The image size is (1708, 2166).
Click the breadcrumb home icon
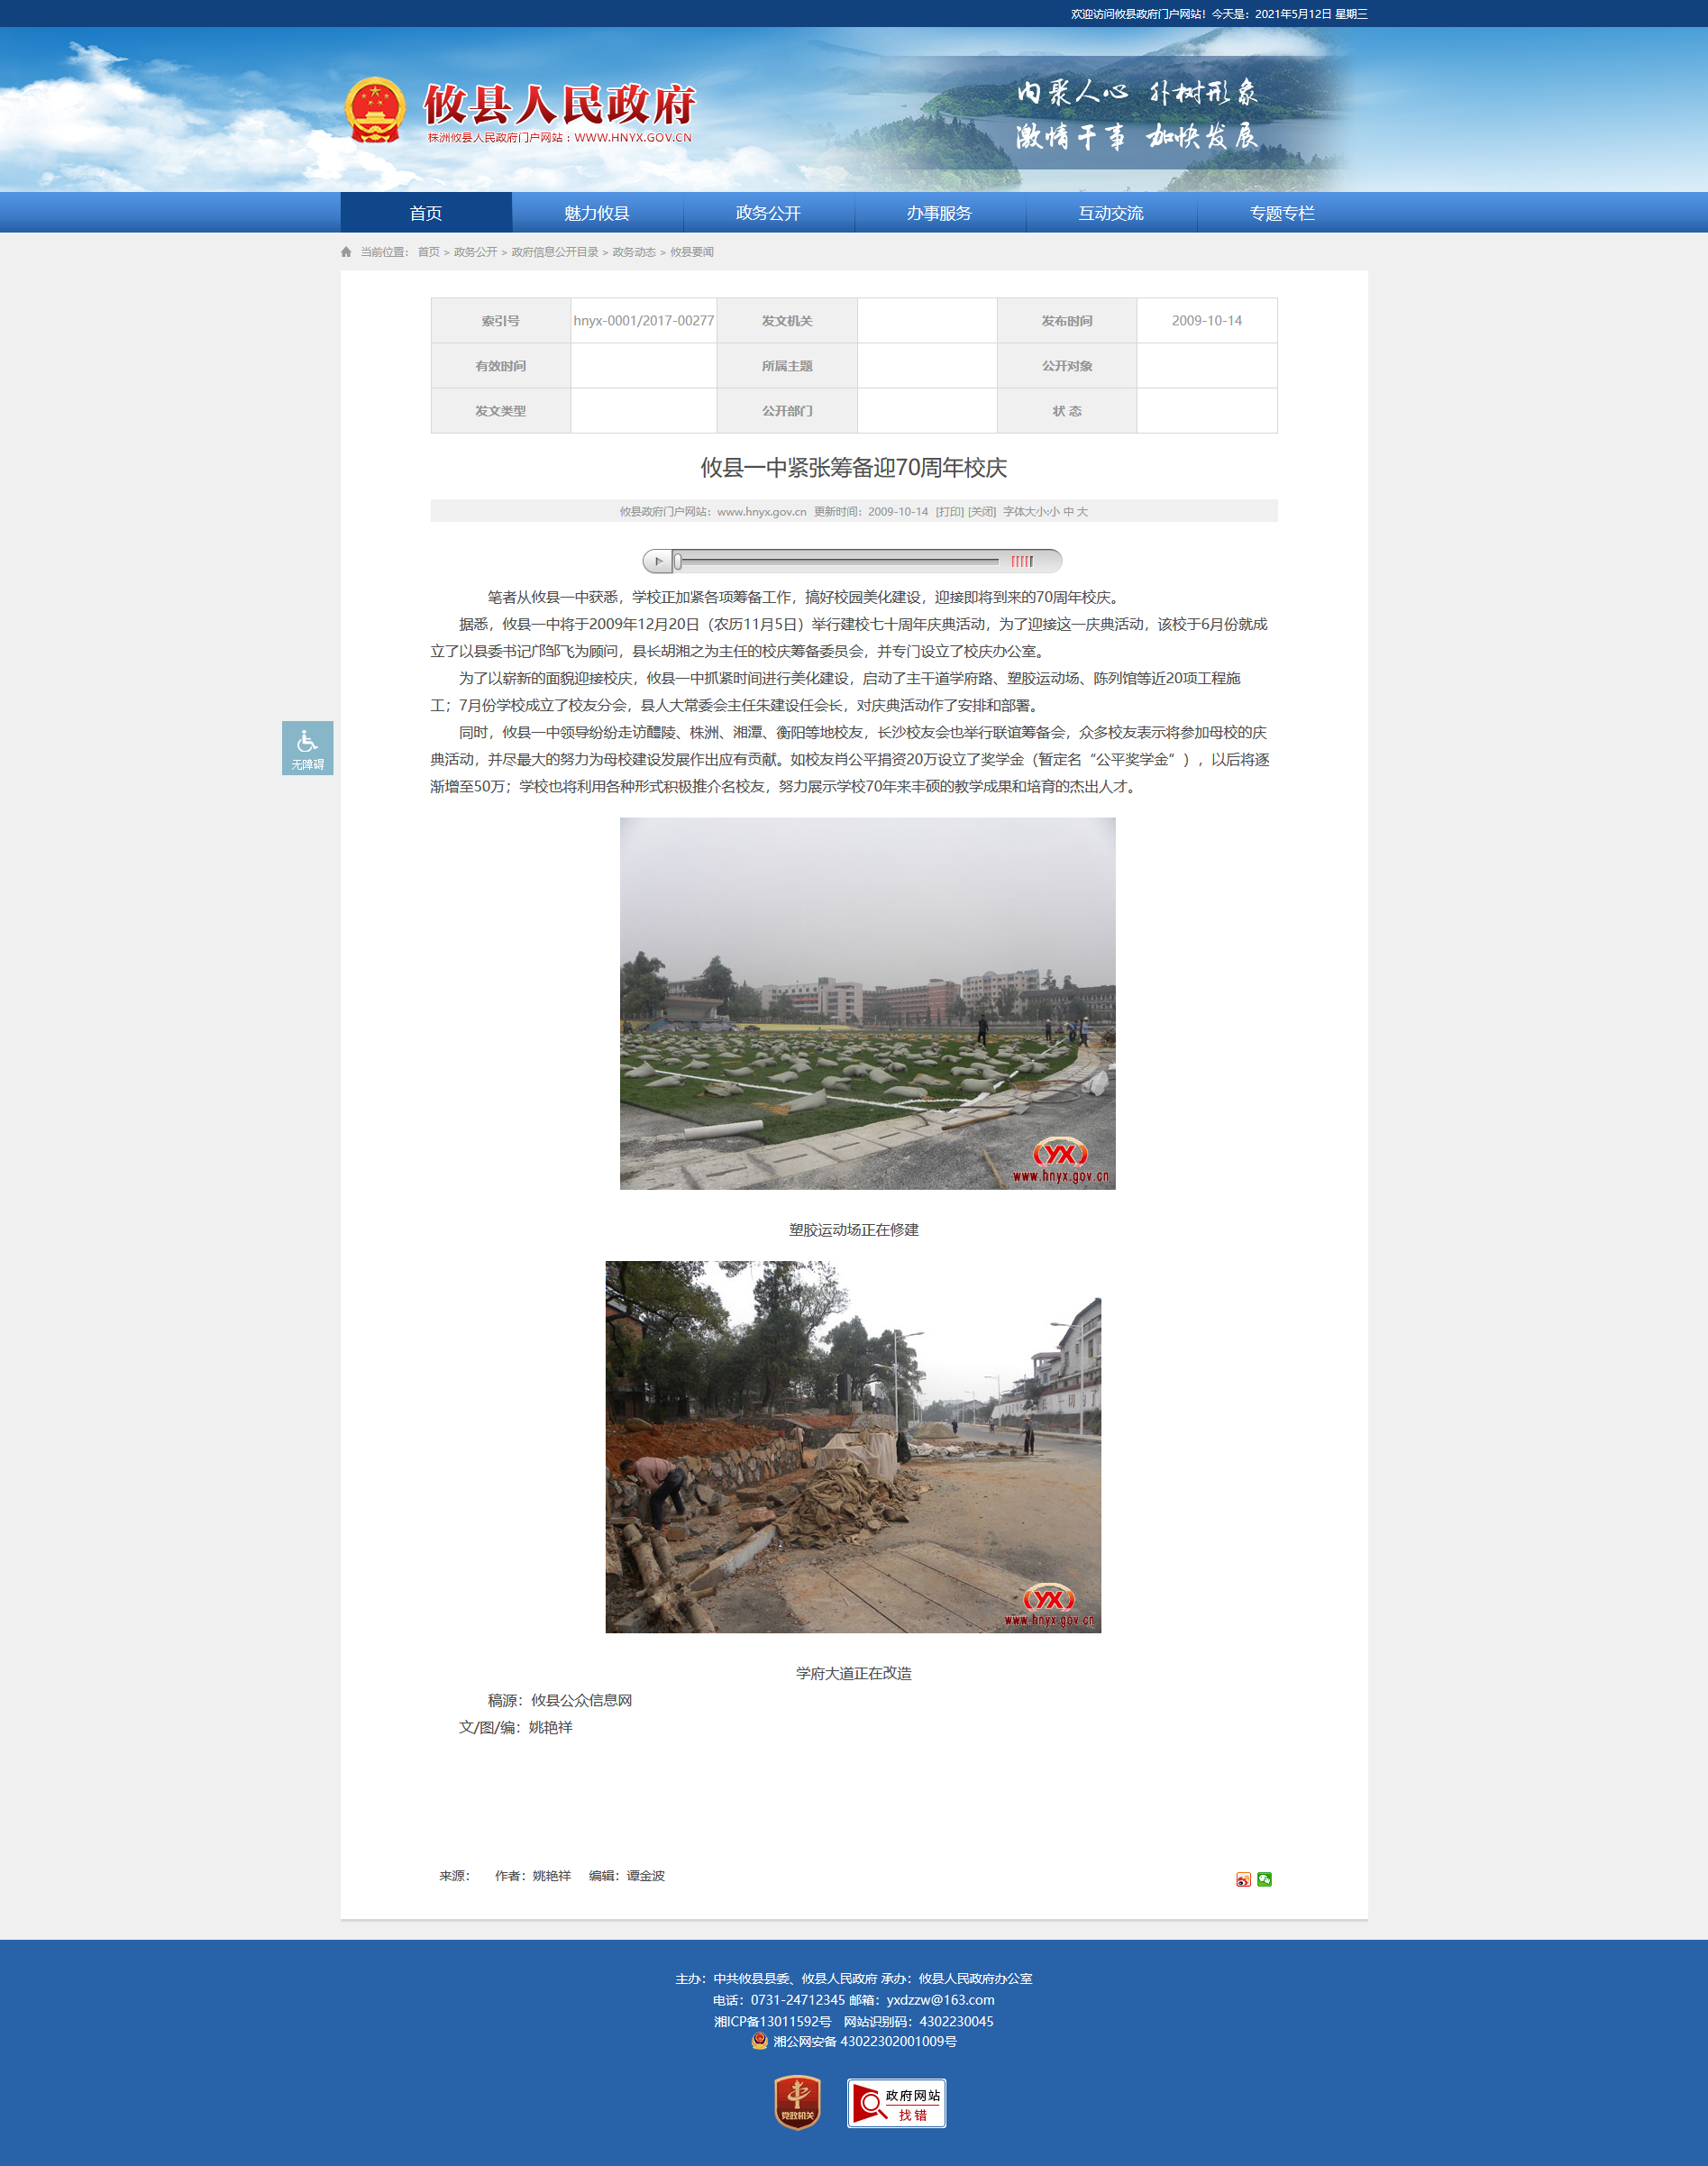tap(346, 252)
